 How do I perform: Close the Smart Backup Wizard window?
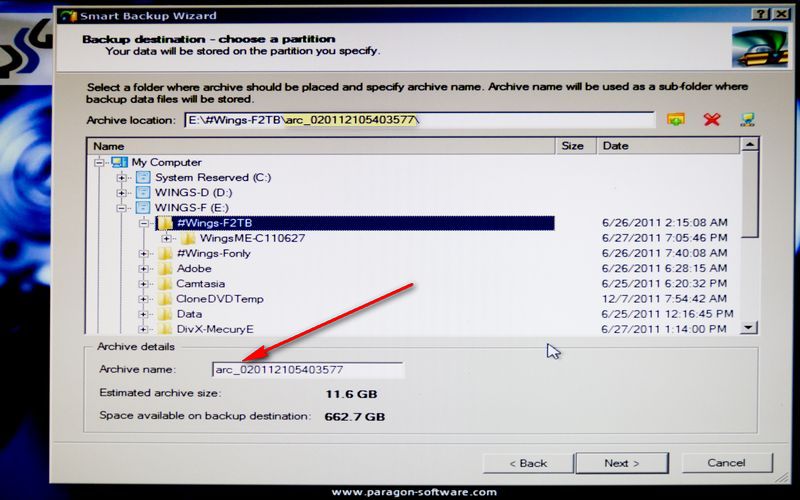pos(781,14)
